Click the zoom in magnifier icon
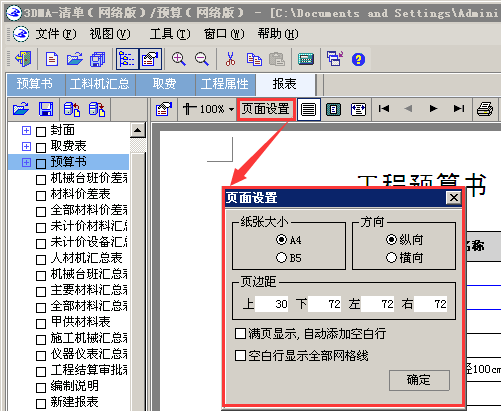Image resolution: width=501 pixels, height=411 pixels. (x=179, y=59)
